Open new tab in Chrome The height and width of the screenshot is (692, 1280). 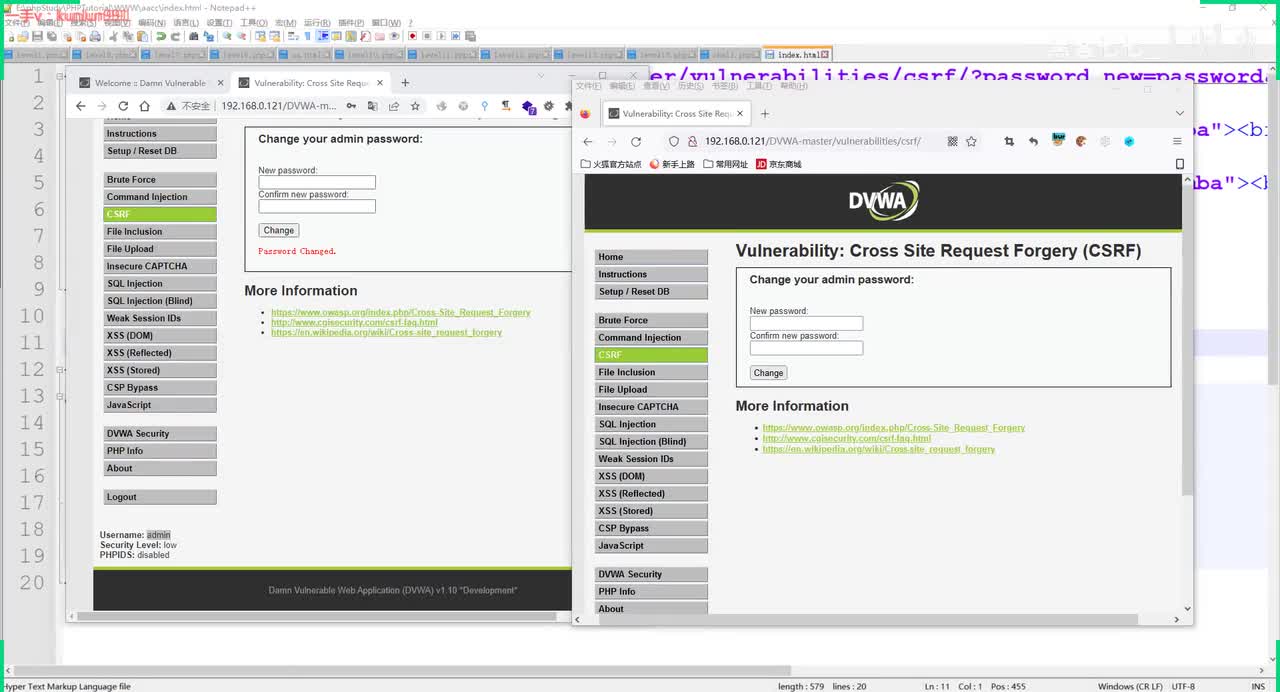coord(405,83)
